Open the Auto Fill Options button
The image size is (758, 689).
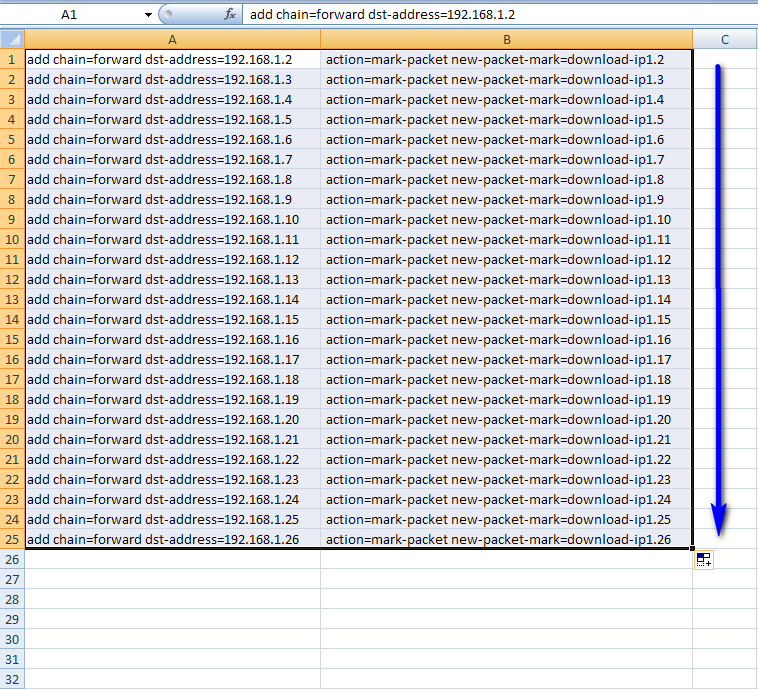(703, 560)
